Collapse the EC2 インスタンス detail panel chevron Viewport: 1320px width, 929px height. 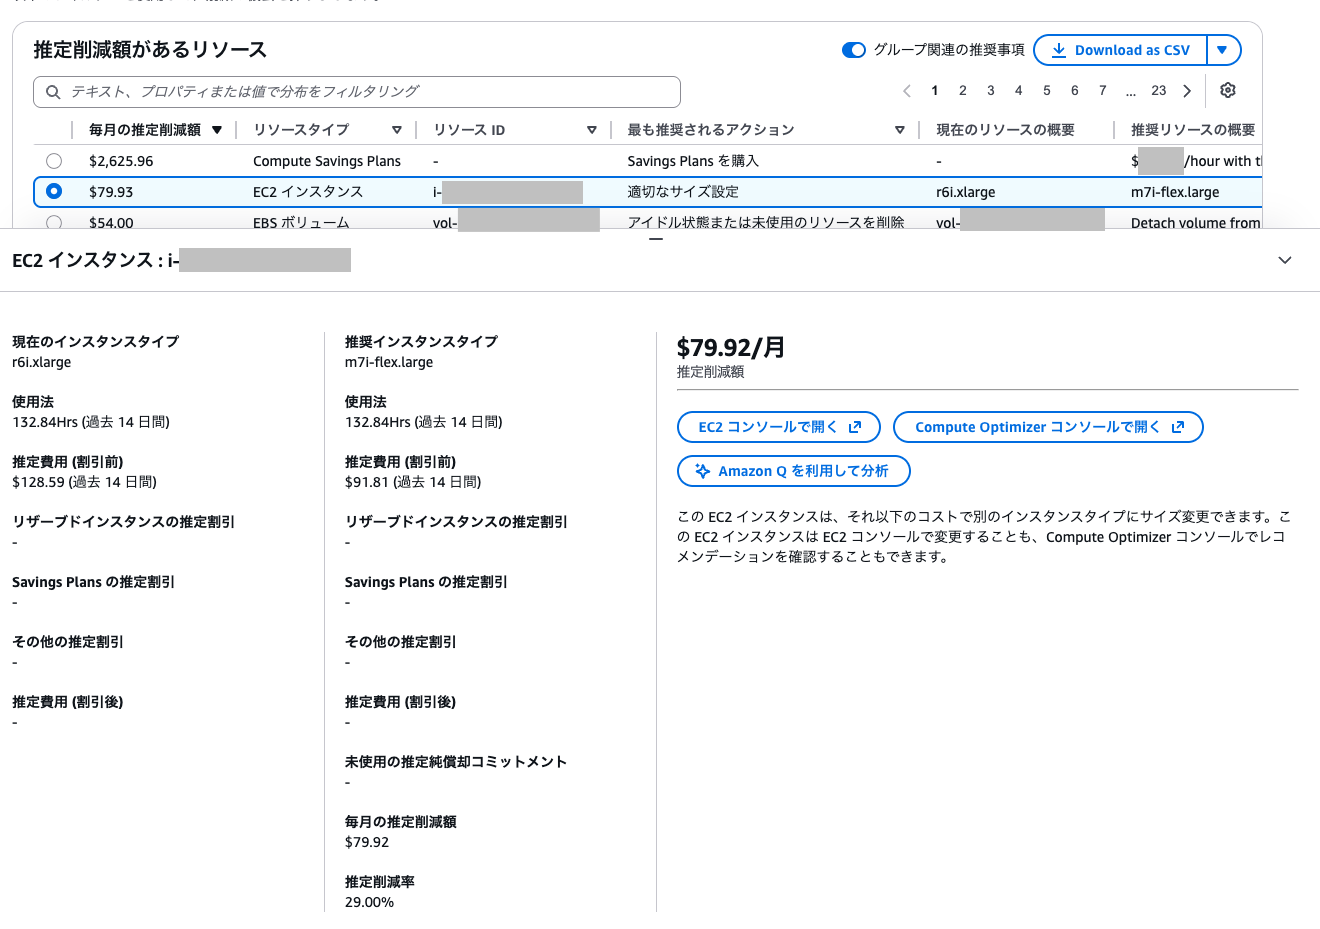(x=1285, y=260)
